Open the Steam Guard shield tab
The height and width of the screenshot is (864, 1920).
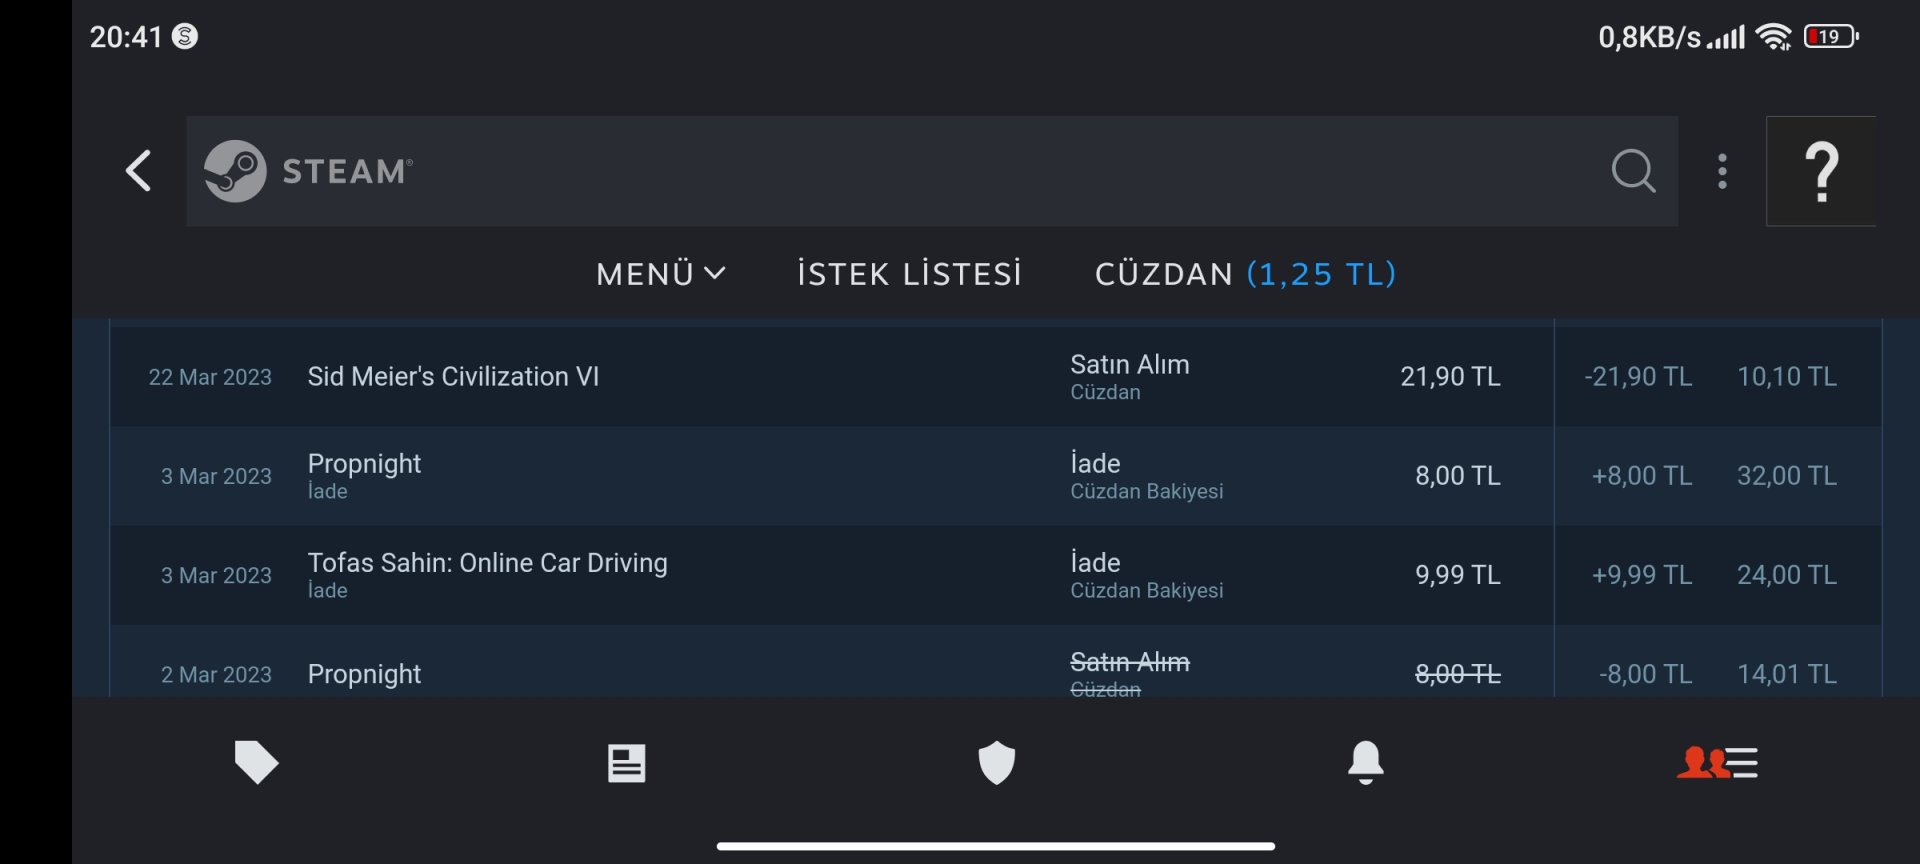(x=996, y=763)
